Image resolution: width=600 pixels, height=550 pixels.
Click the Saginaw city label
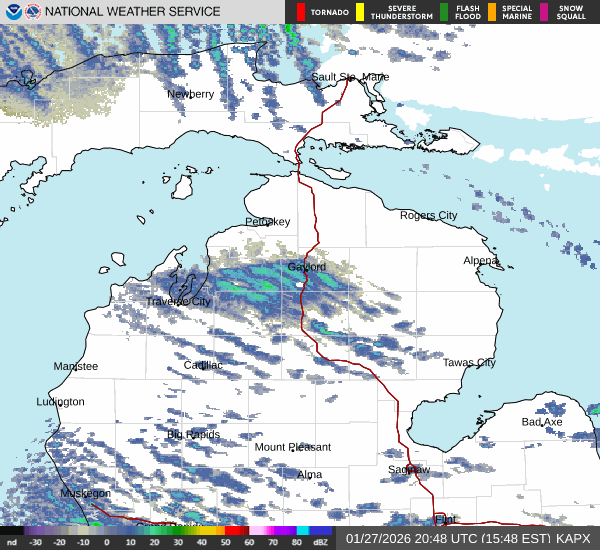409,469
